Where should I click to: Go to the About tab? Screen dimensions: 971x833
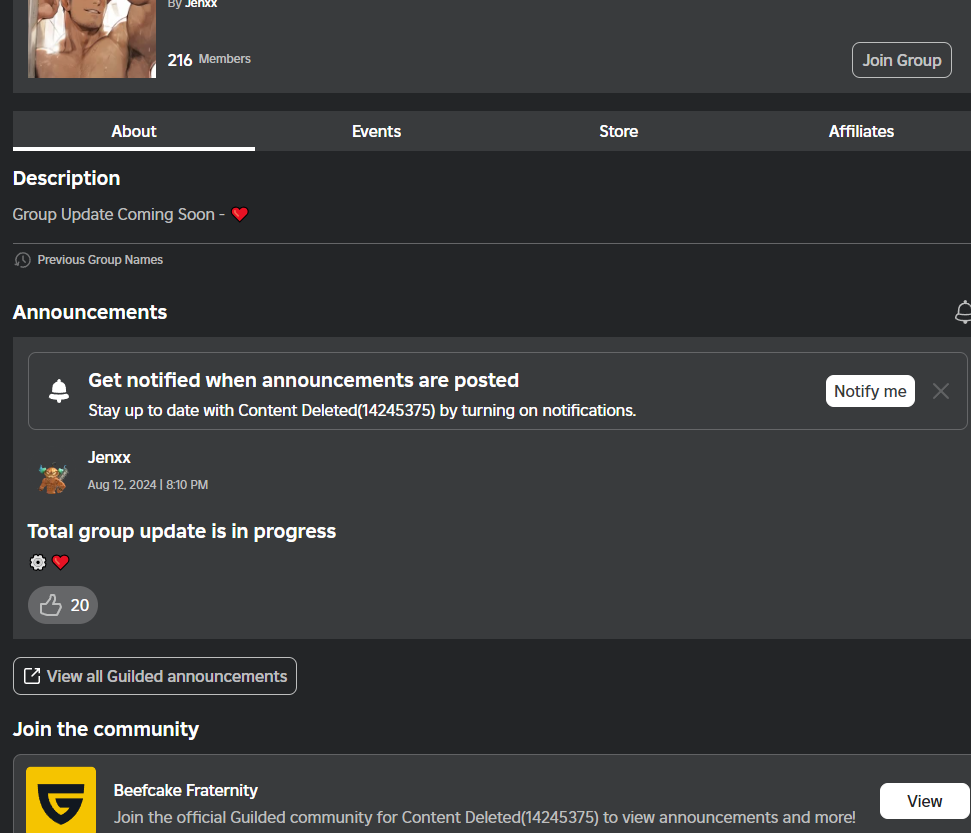coord(134,131)
